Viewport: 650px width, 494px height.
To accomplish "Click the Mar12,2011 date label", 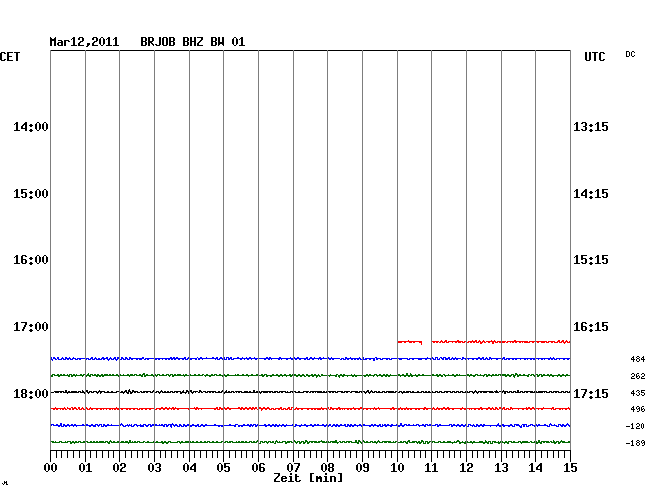I will [84, 42].
